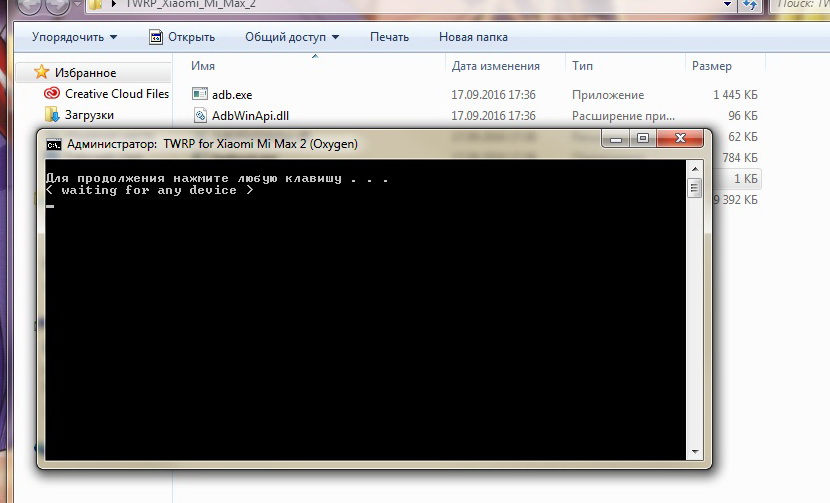The height and width of the screenshot is (503, 830).
Task: Click the Загрузки folder icon in sidebar
Action: 52,116
